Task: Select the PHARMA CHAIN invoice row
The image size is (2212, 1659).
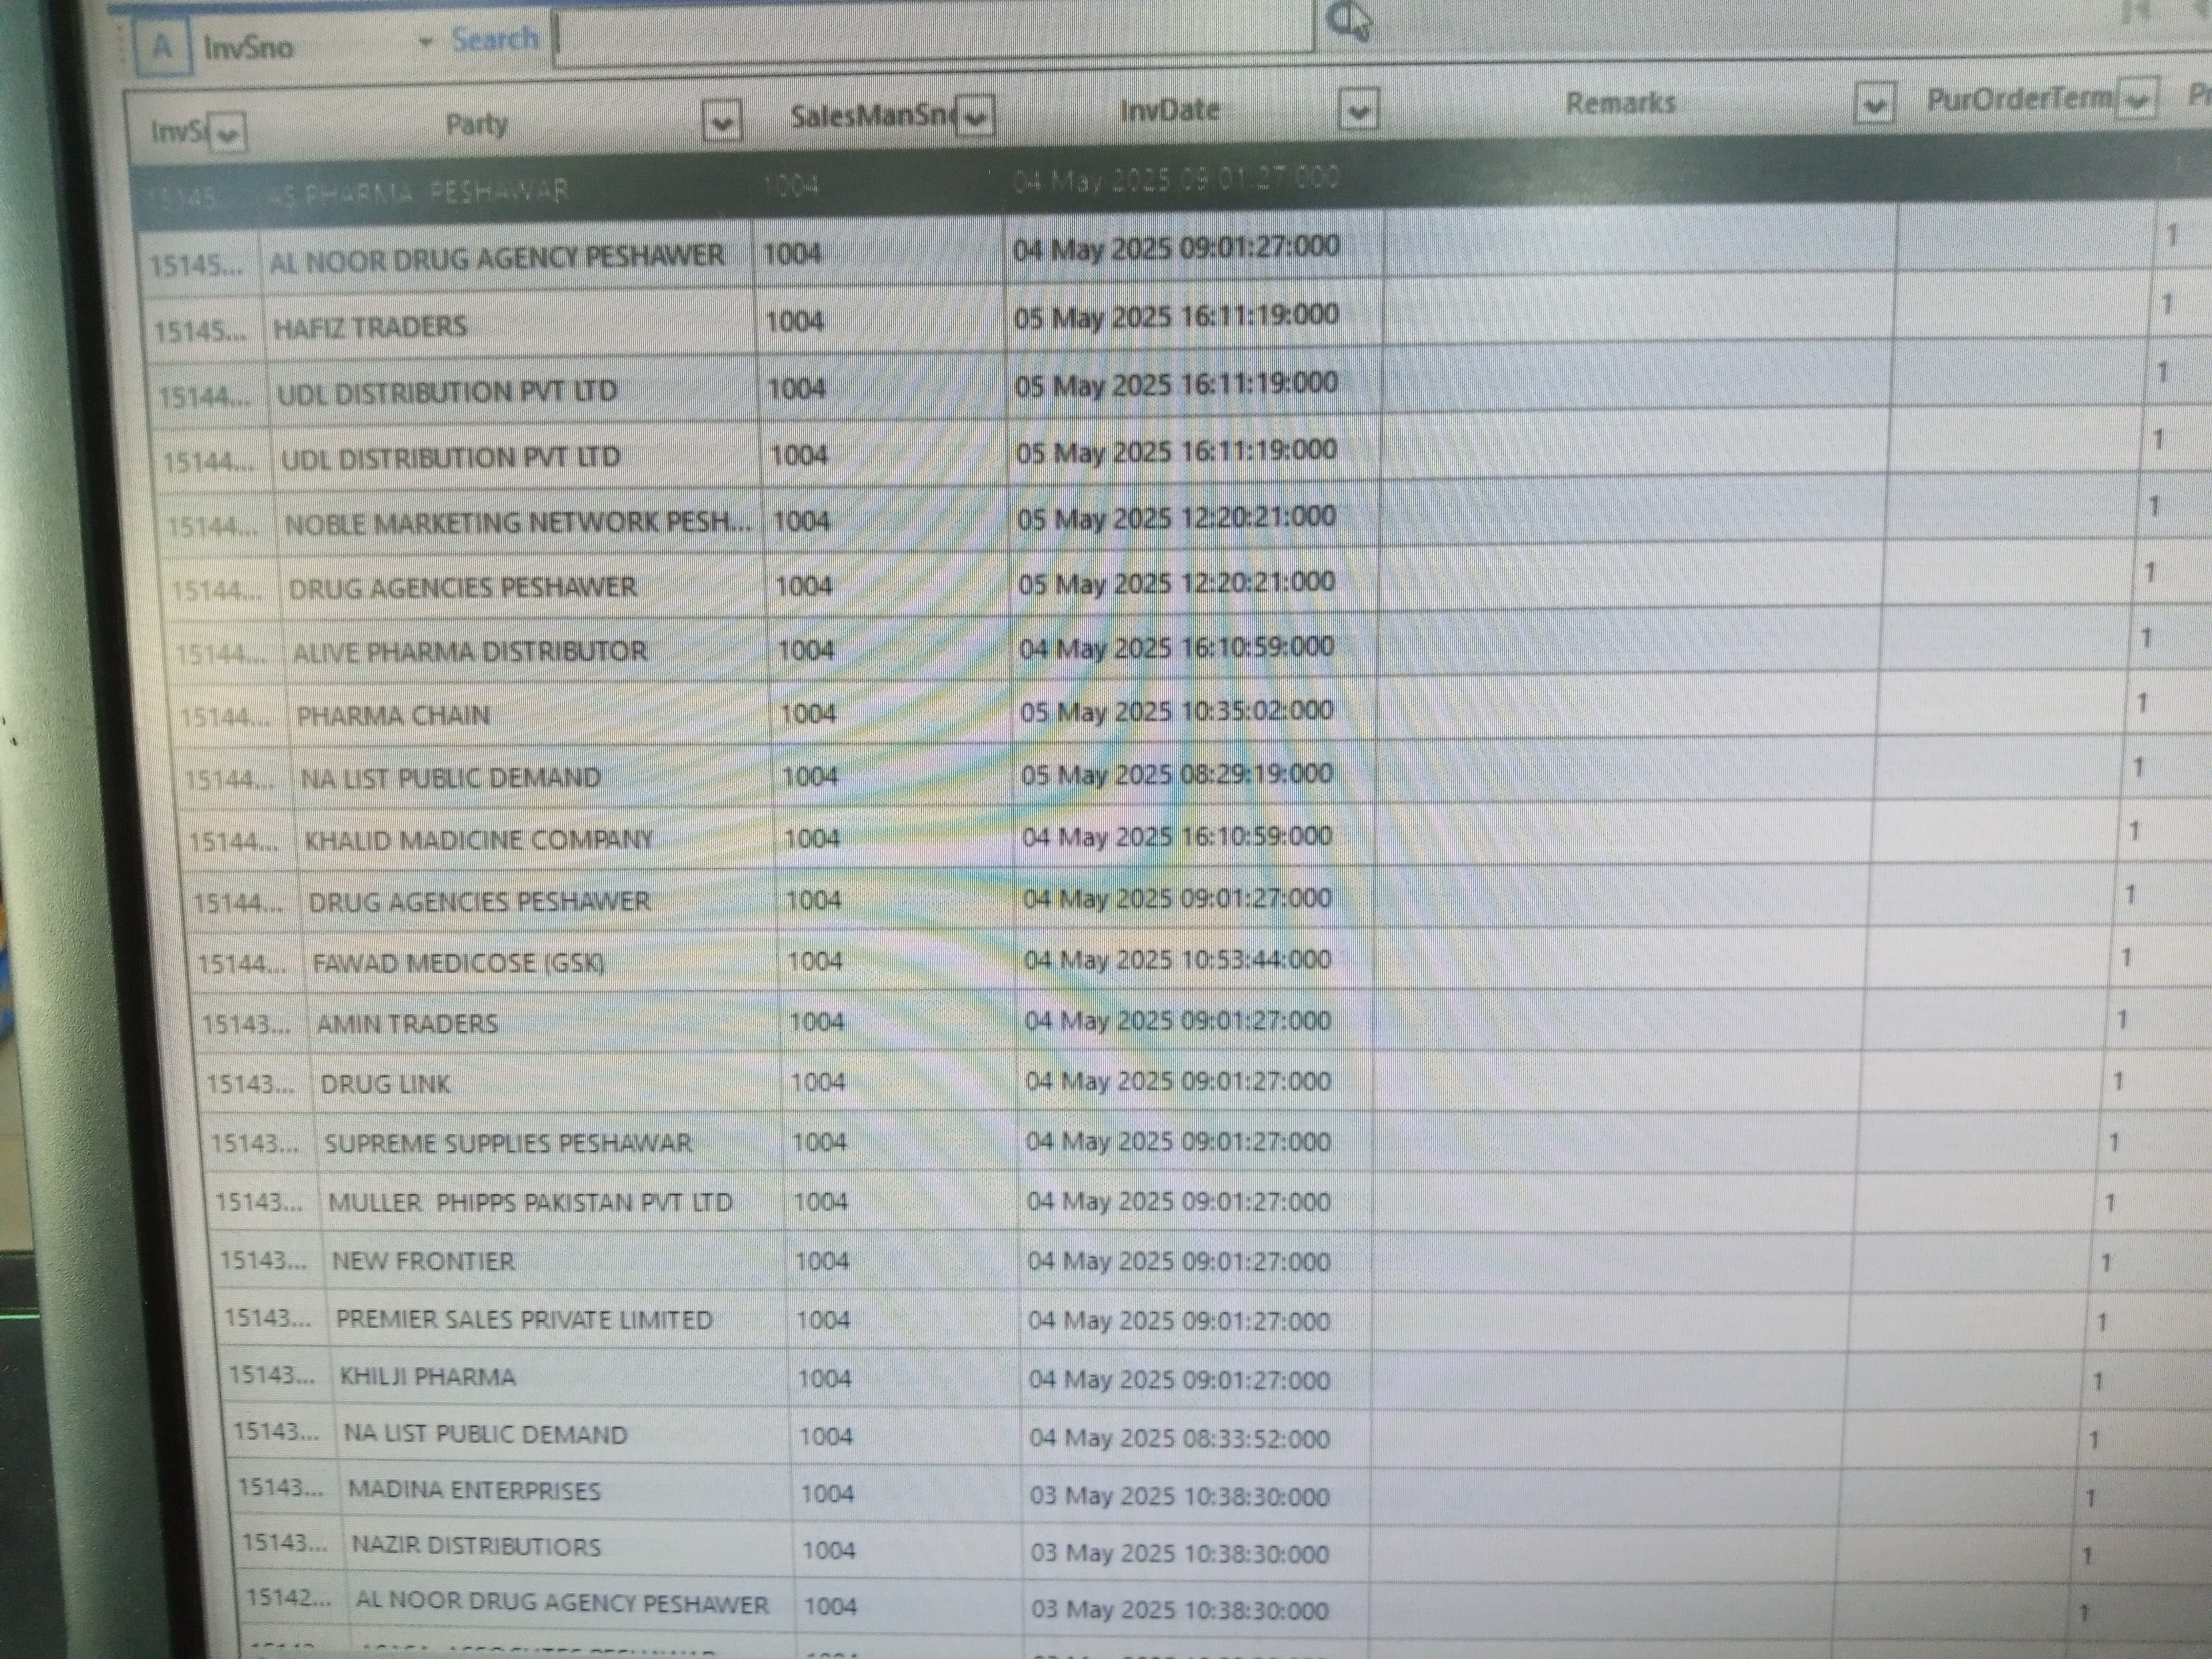Action: coord(393,716)
